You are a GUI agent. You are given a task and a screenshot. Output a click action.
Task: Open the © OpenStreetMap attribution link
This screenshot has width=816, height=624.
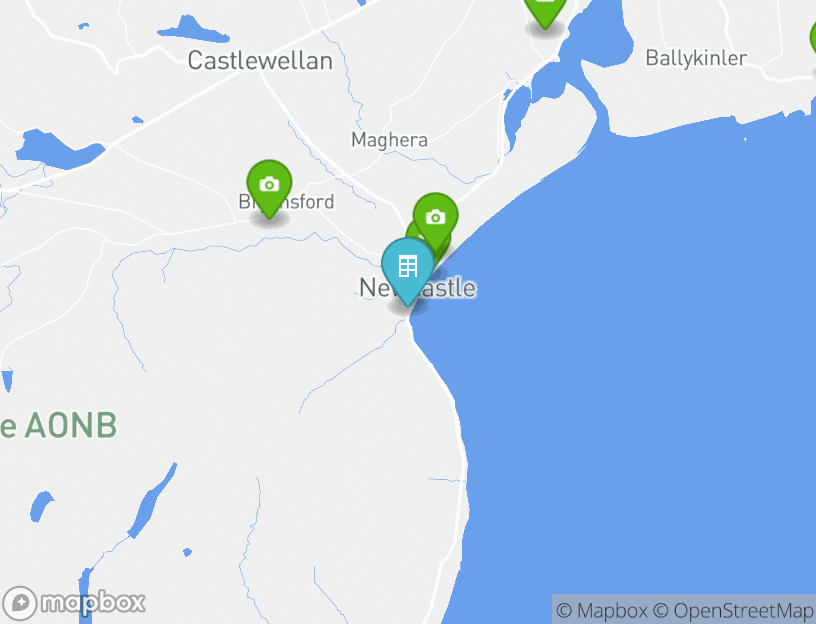pyautogui.click(x=733, y=610)
